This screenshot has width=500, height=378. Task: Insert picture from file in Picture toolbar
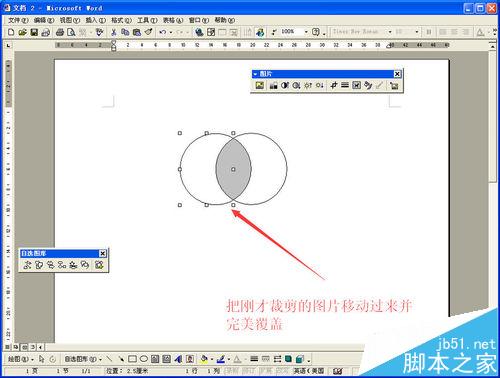point(260,85)
